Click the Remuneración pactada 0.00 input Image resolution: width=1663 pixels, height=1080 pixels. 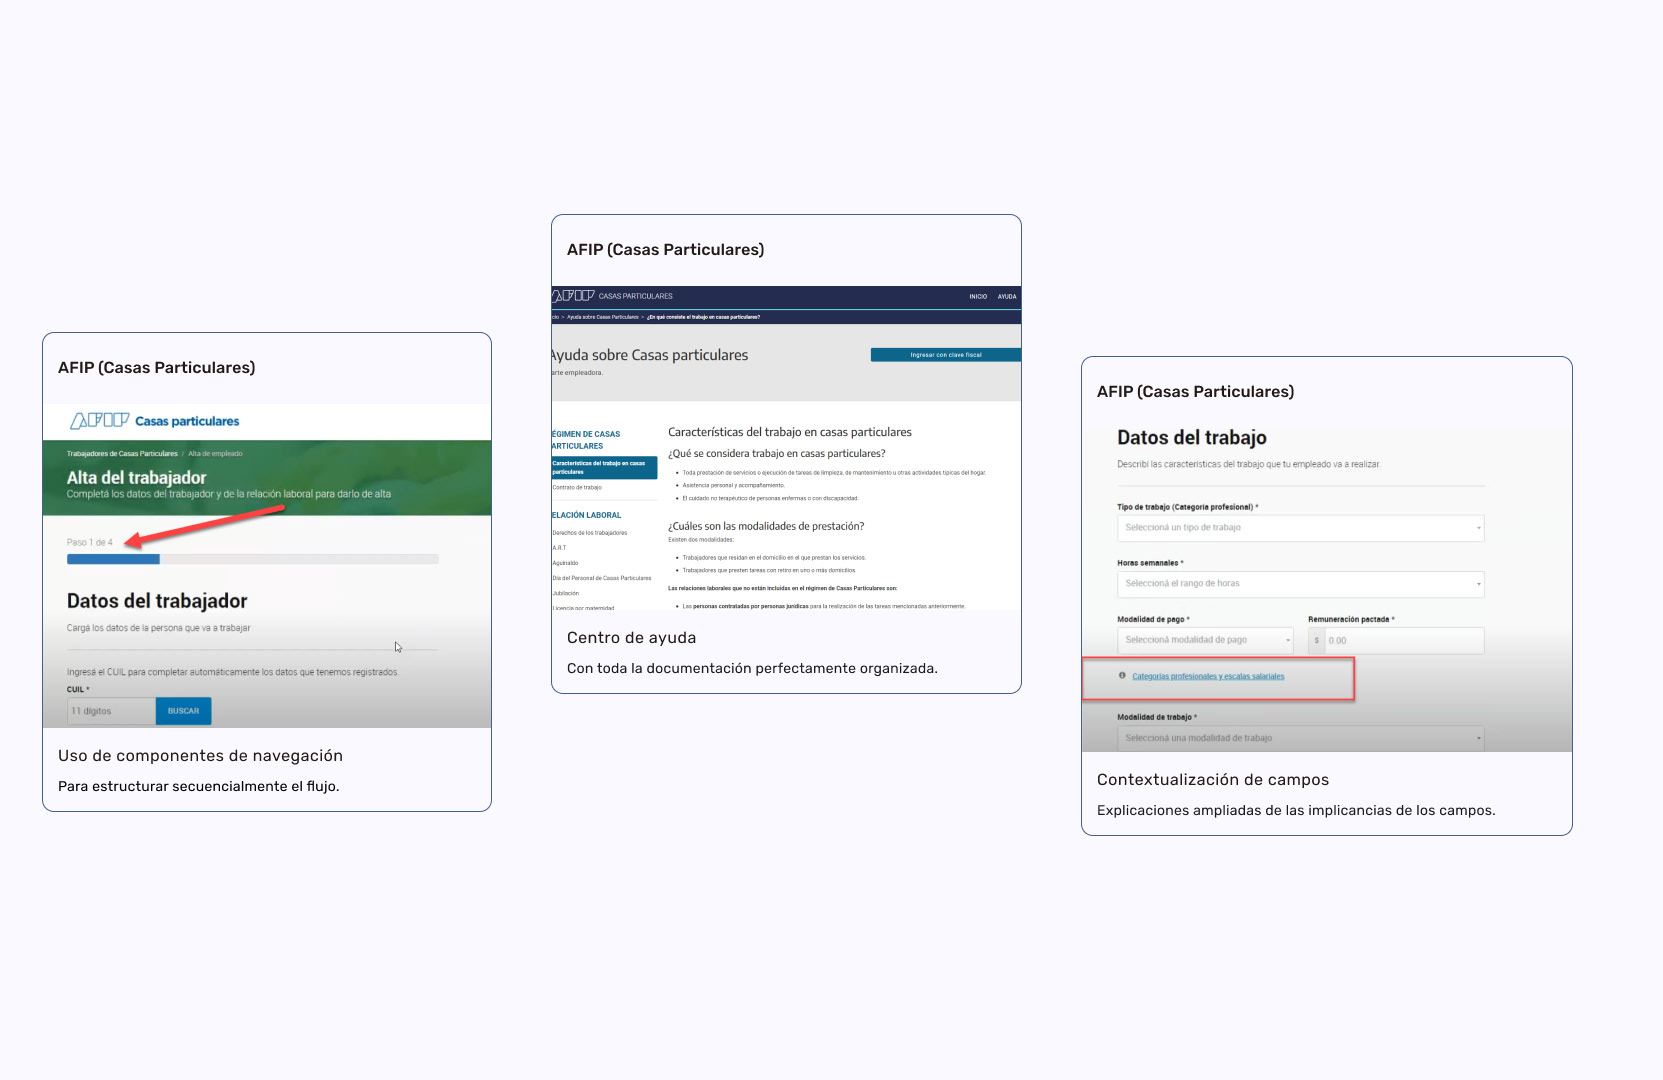[1404, 640]
